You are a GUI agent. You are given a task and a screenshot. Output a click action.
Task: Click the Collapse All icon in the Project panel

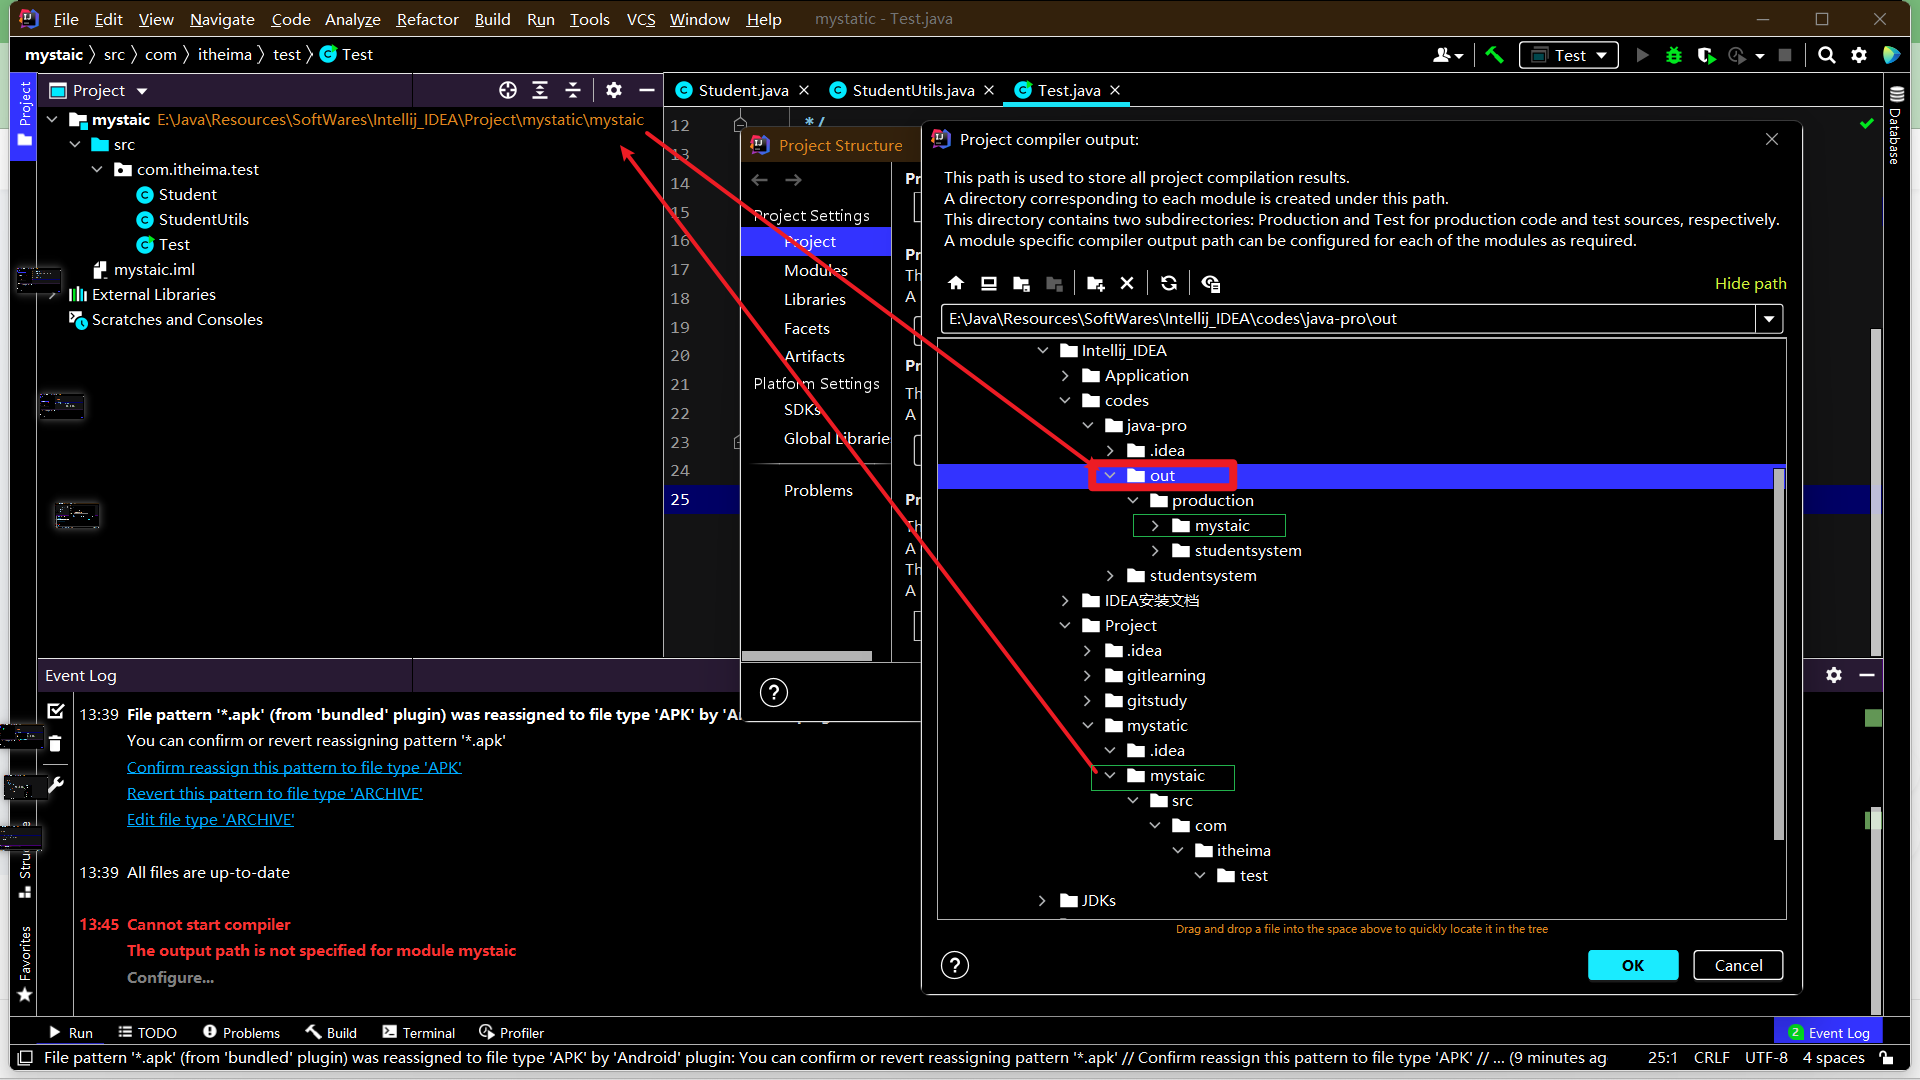tap(573, 90)
